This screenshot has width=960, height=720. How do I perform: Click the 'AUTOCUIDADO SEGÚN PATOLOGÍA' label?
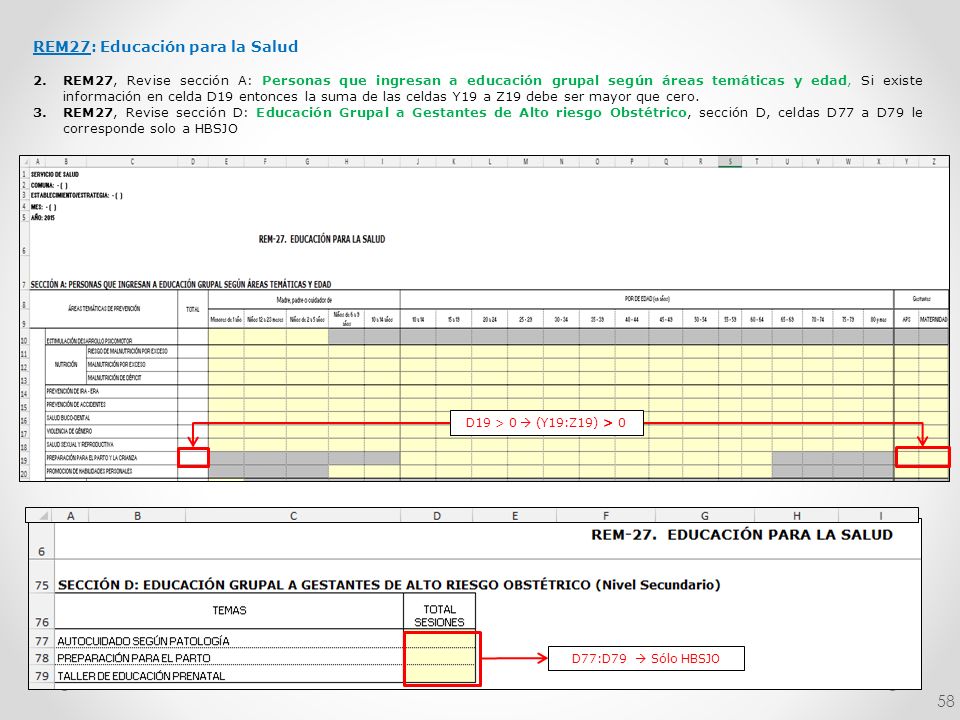pos(143,641)
